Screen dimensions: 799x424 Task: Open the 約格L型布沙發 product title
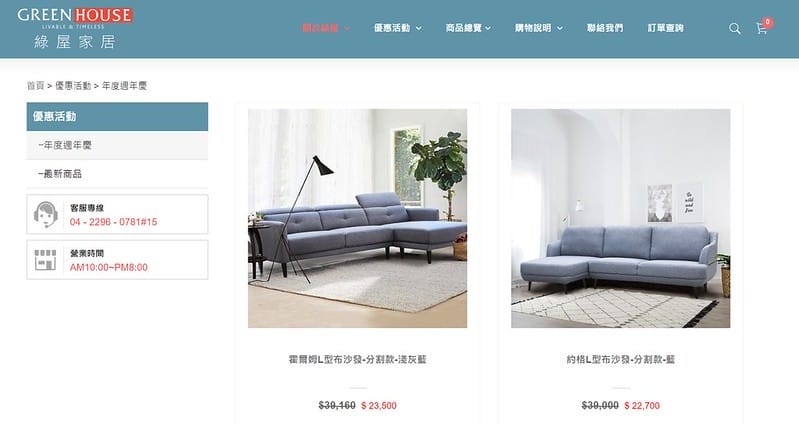[621, 359]
